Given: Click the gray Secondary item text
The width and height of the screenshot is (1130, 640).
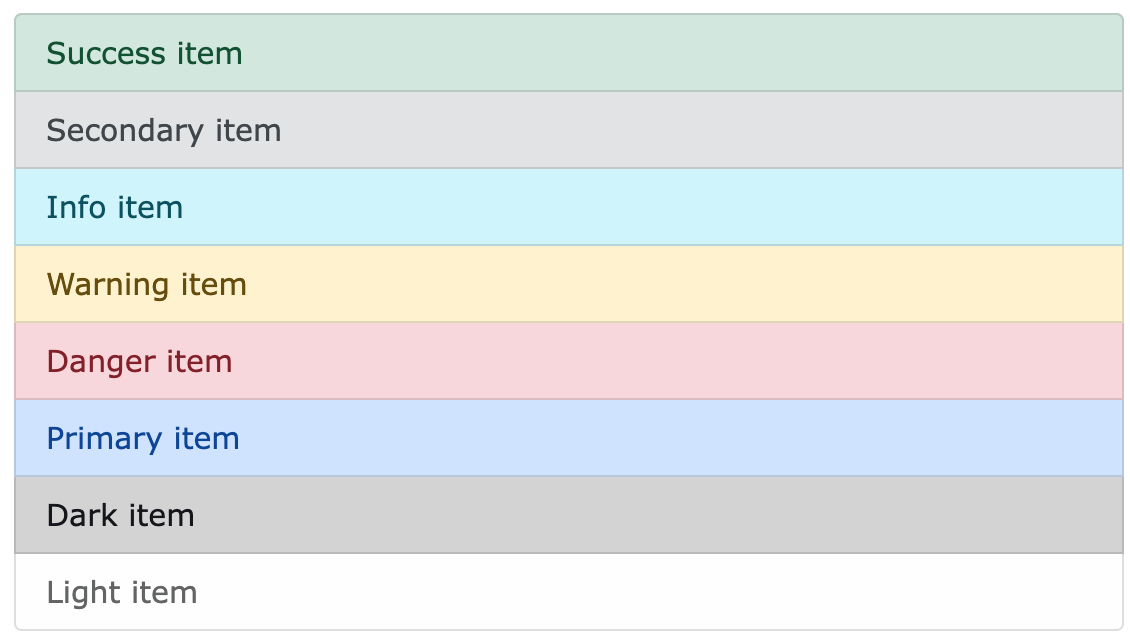Looking at the screenshot, I should 163,130.
